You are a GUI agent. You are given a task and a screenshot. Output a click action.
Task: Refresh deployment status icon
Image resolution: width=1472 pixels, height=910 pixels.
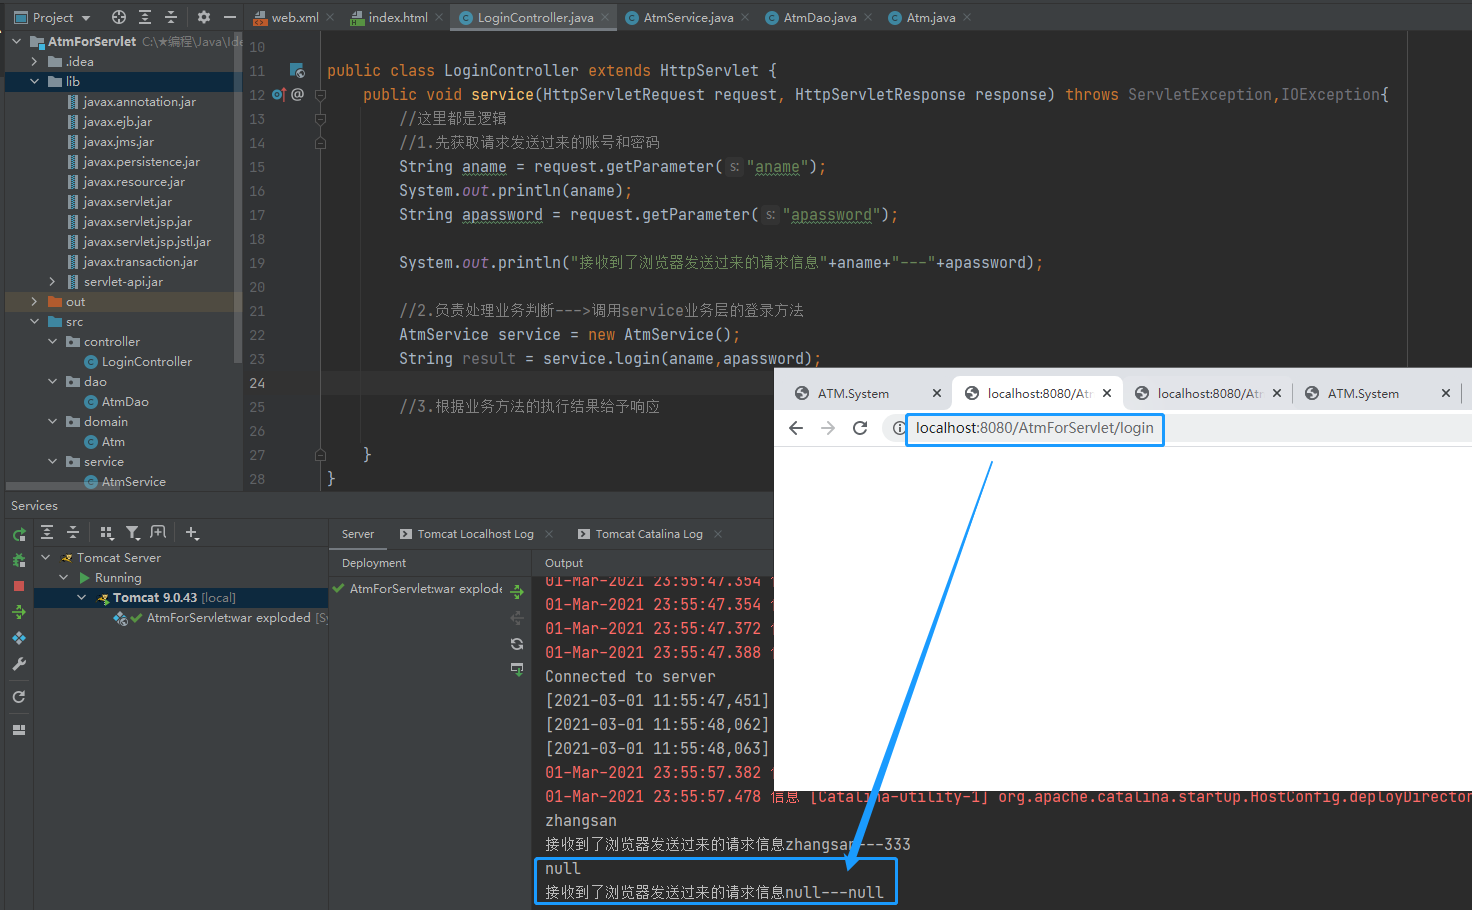(517, 644)
